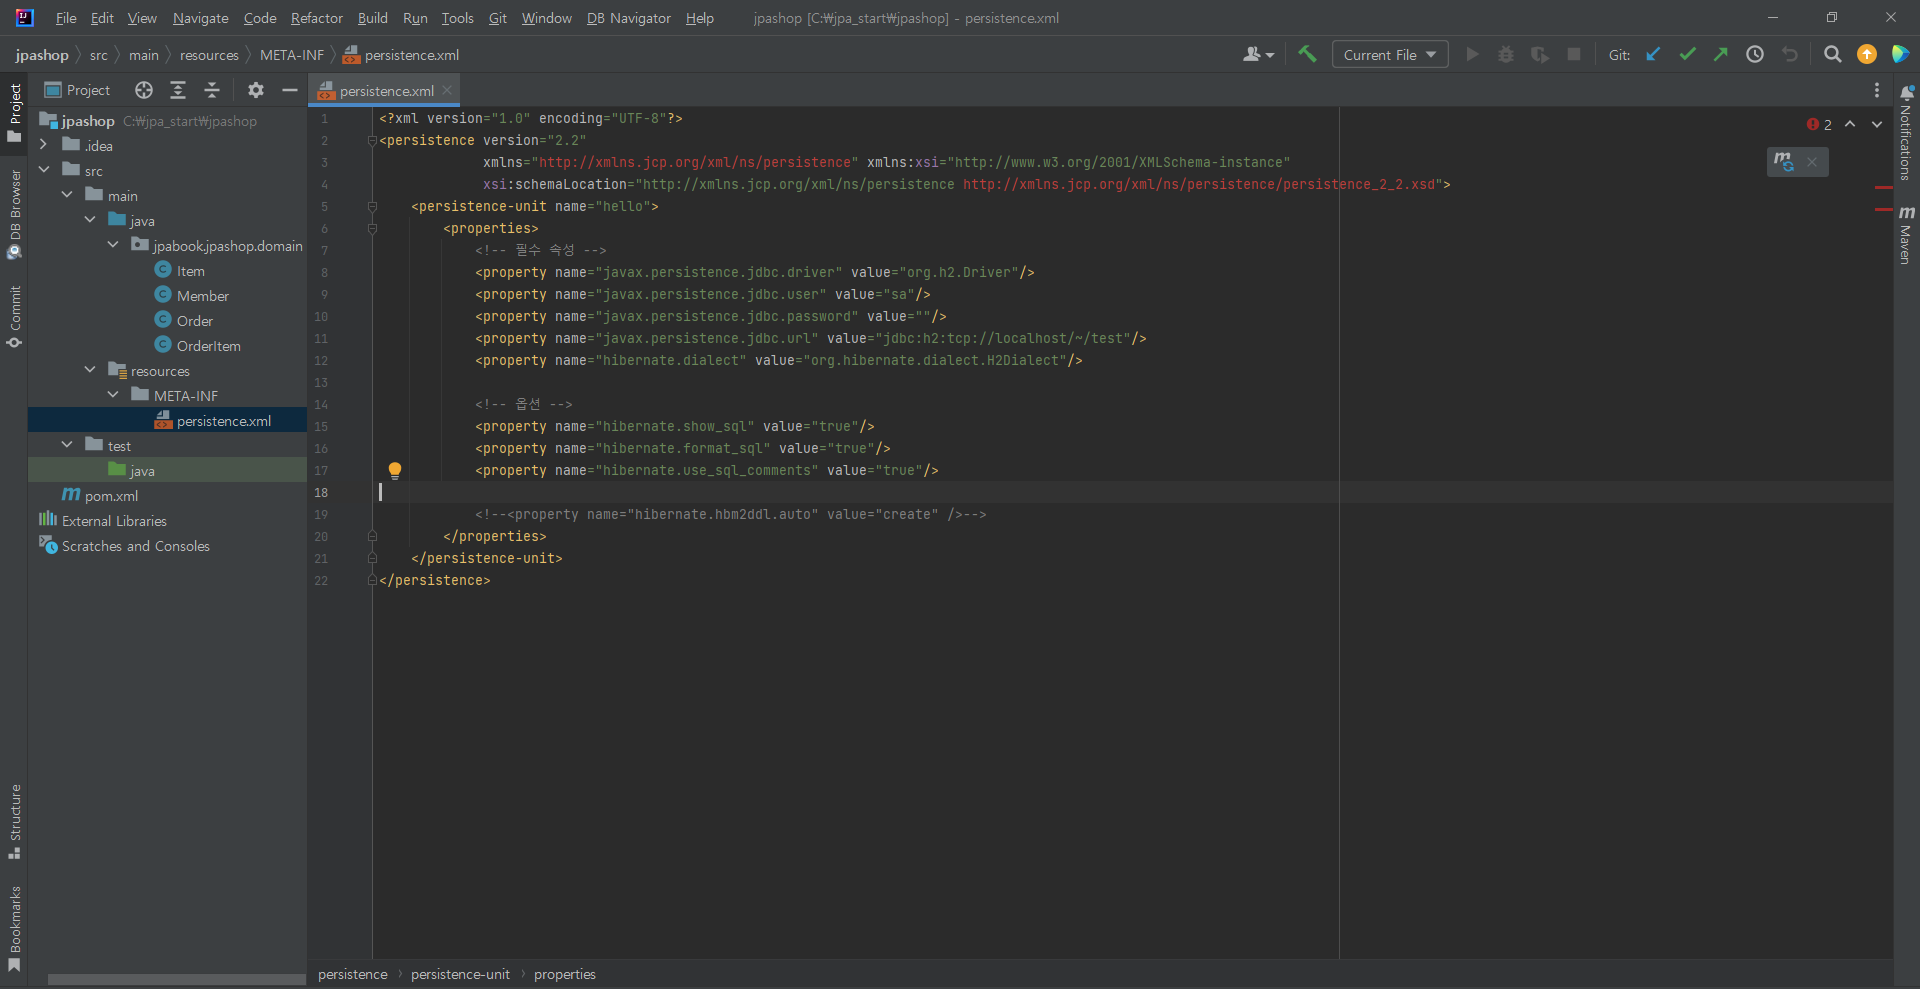Click Select Opened File target icon
Image resolution: width=1920 pixels, height=989 pixels.
click(x=144, y=90)
